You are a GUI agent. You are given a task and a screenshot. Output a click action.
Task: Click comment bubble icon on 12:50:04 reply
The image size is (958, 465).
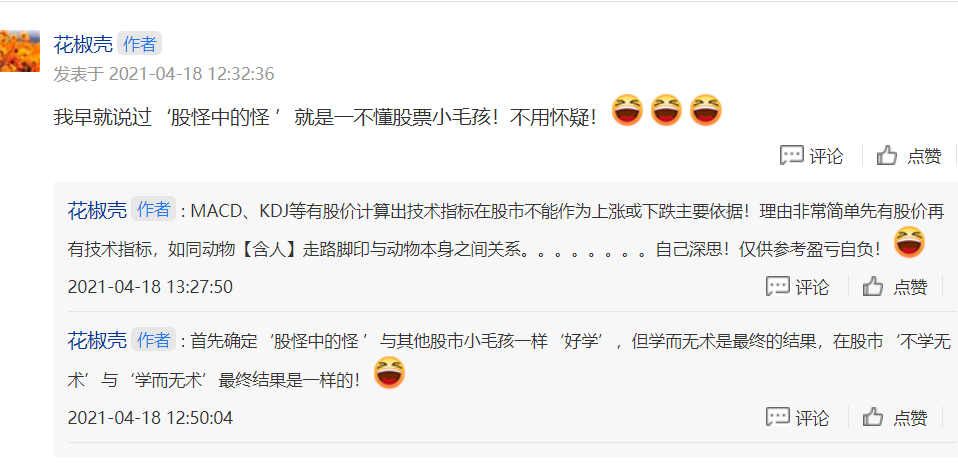point(777,418)
